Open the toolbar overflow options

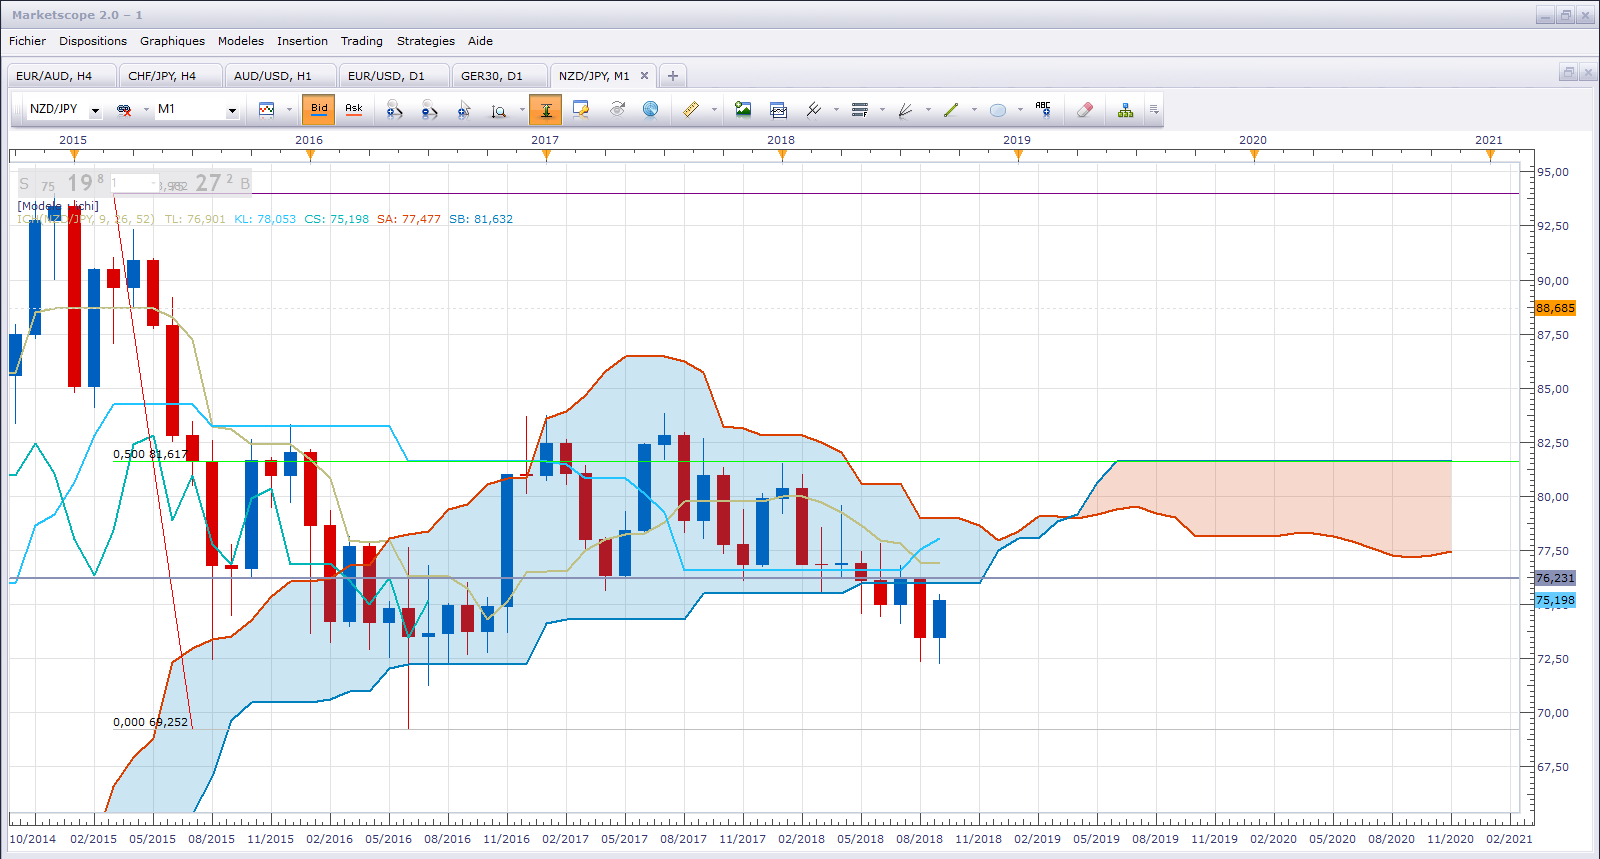(x=1154, y=110)
